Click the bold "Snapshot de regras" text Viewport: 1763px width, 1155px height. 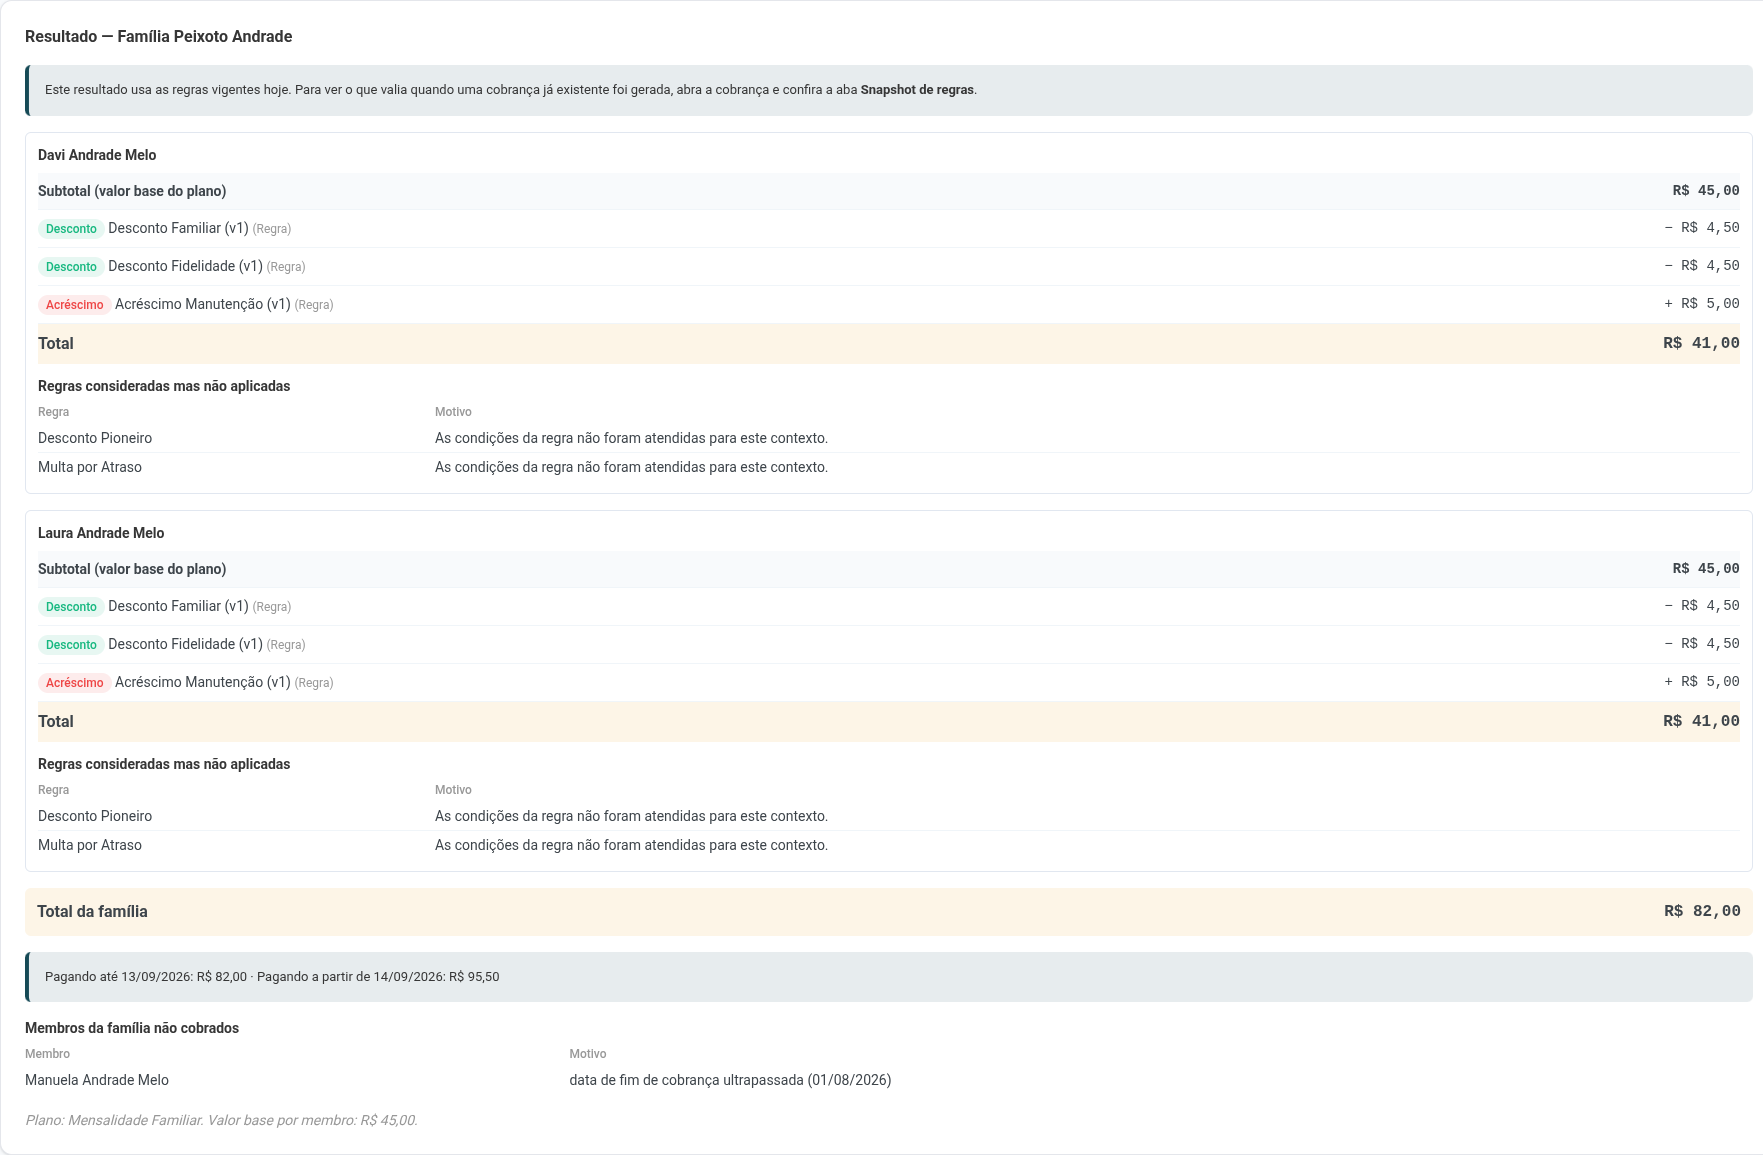[x=917, y=90]
